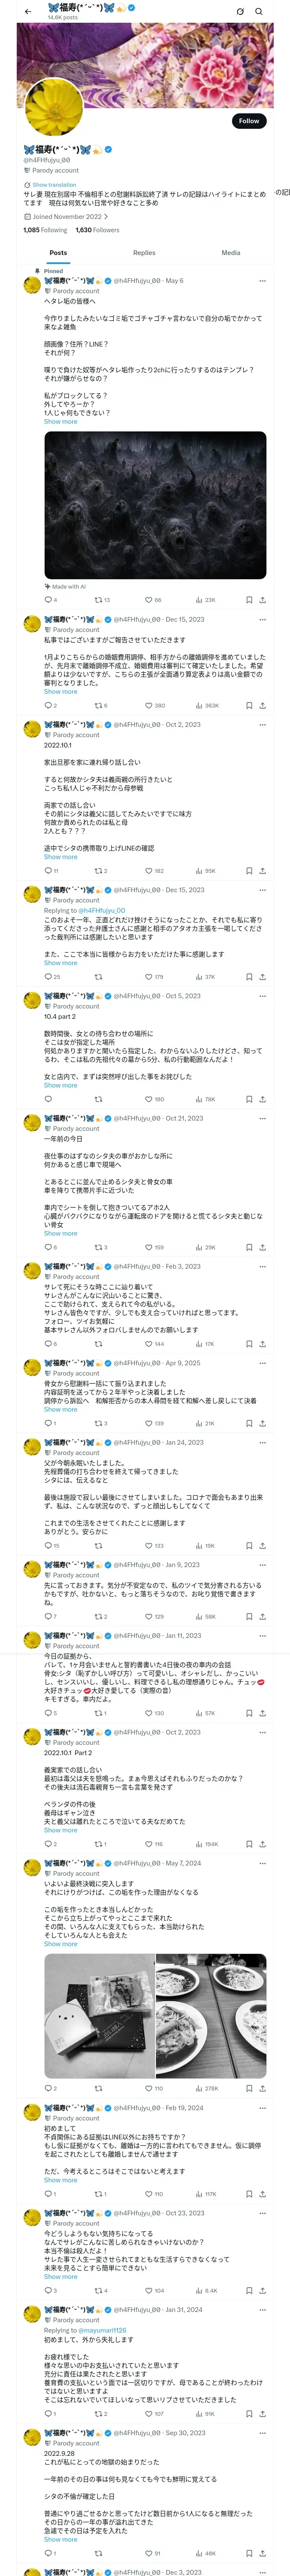The height and width of the screenshot is (2576, 290).
Task: Switch to the Replies tab
Action: coord(144,253)
